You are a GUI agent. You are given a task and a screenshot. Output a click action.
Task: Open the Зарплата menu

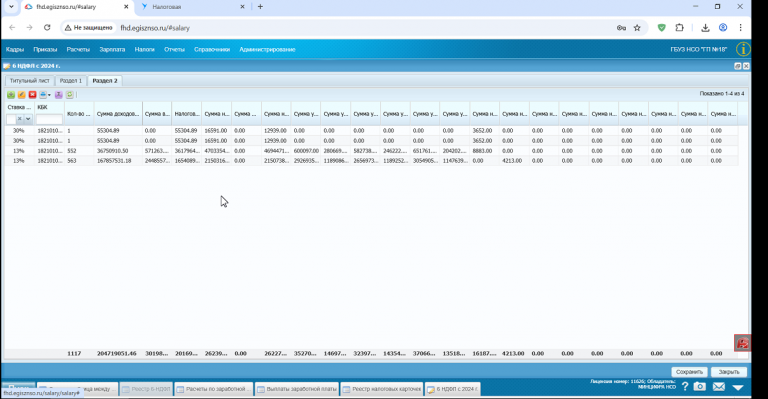[x=112, y=49]
